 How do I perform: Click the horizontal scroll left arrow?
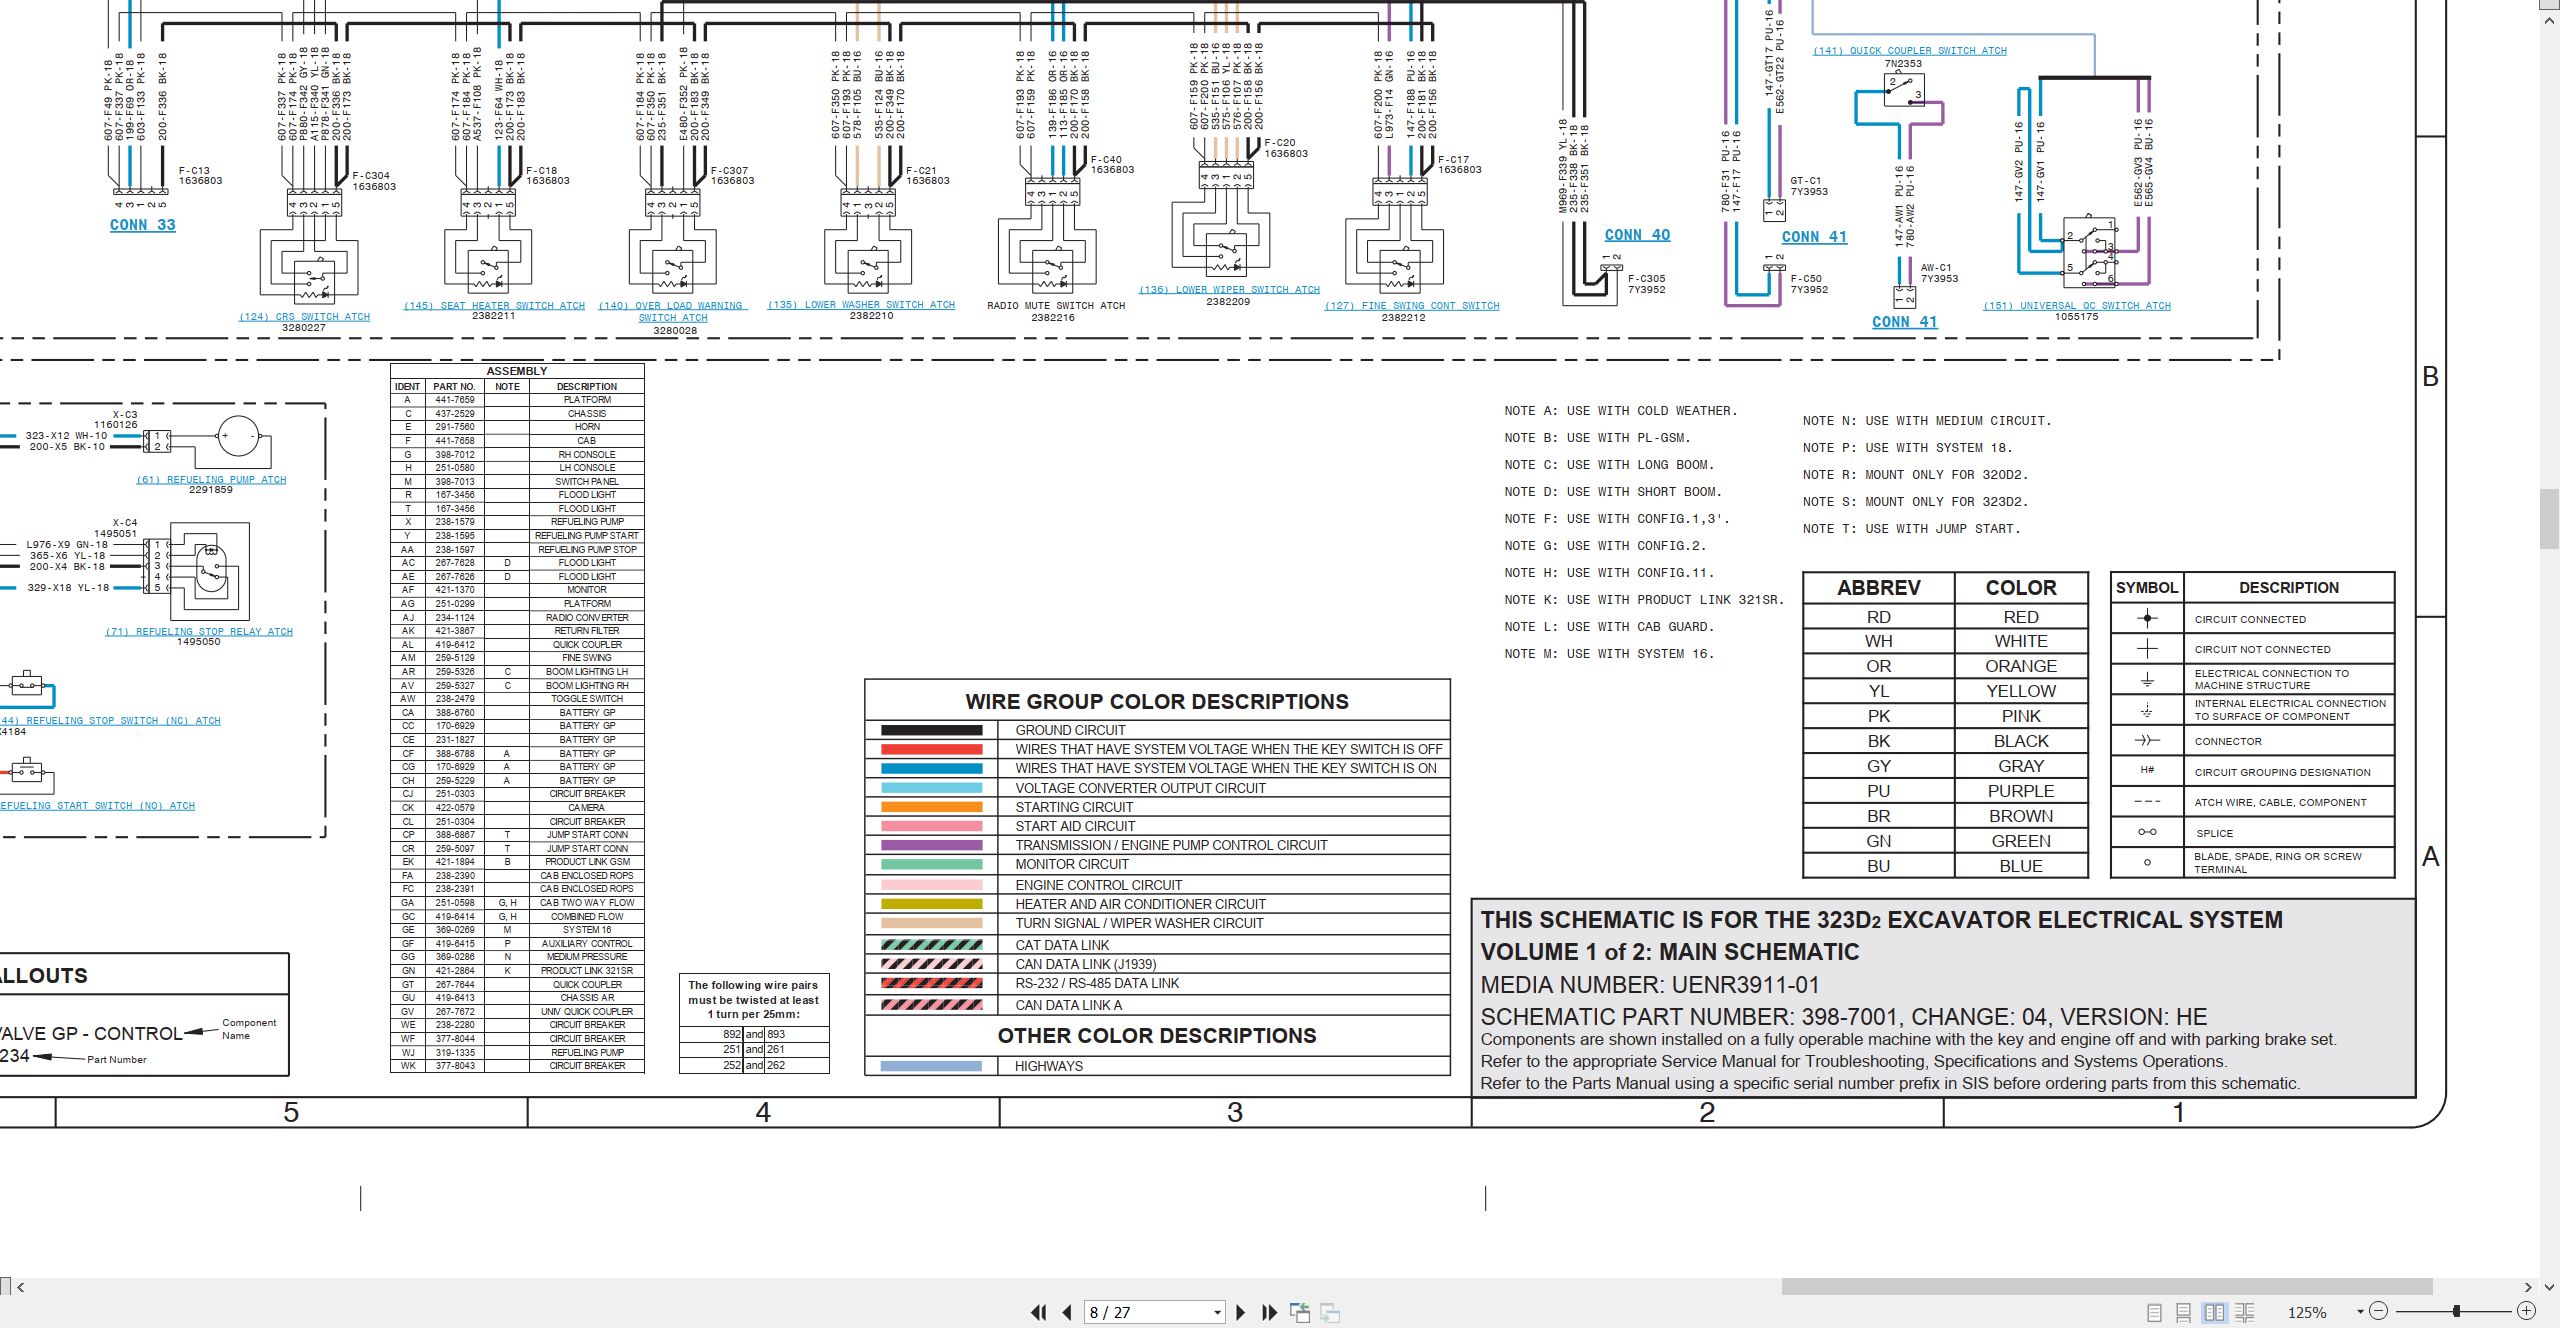click(x=21, y=1287)
